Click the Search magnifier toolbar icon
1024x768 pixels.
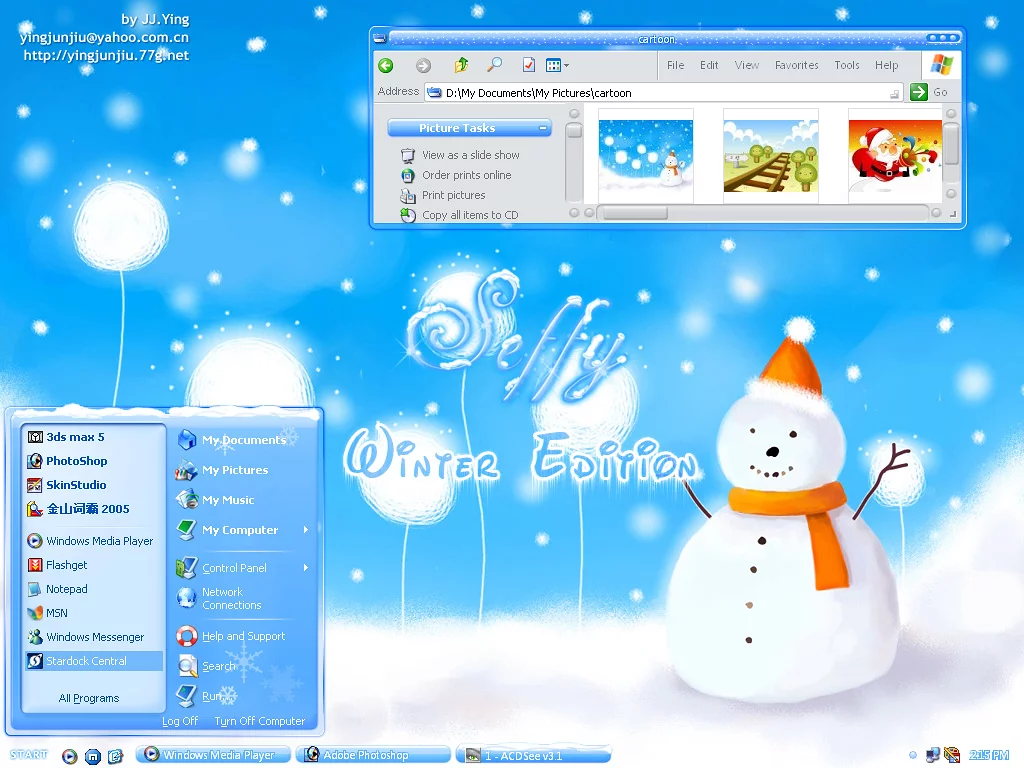pyautogui.click(x=494, y=66)
